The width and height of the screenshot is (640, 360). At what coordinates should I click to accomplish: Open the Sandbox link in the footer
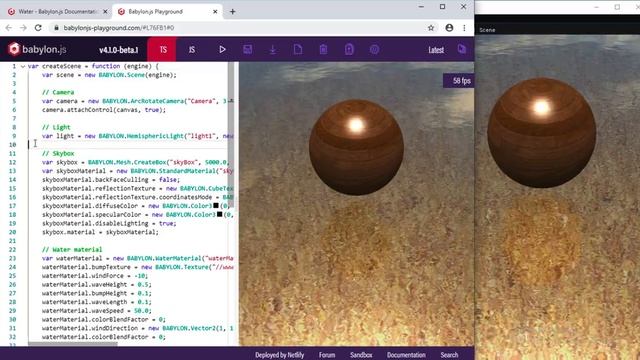[x=361, y=355]
